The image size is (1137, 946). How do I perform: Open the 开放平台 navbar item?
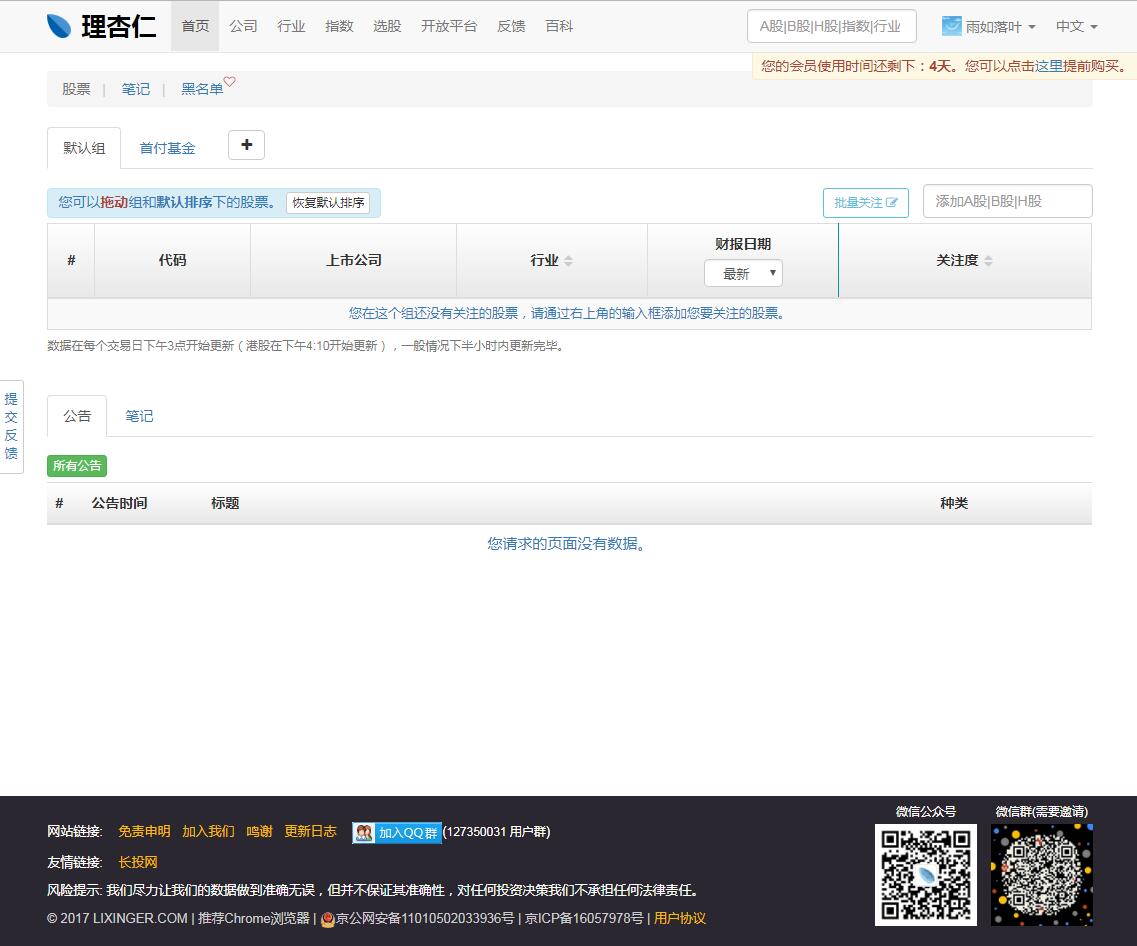pyautogui.click(x=449, y=26)
